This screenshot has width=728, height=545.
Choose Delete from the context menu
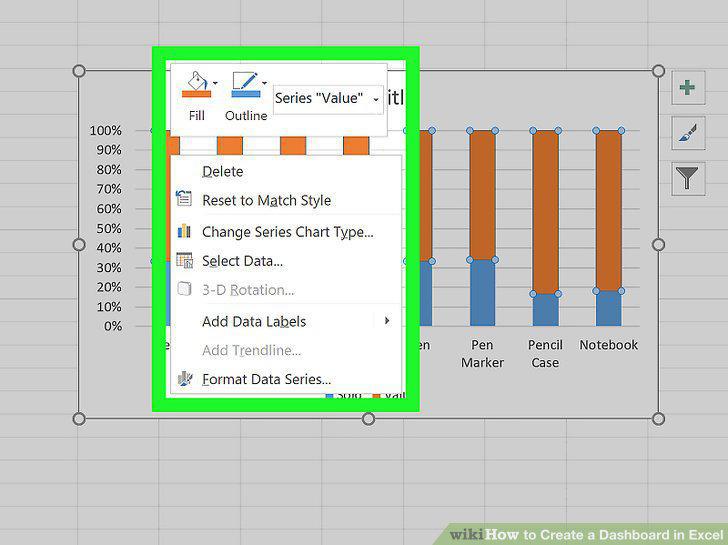point(286,171)
